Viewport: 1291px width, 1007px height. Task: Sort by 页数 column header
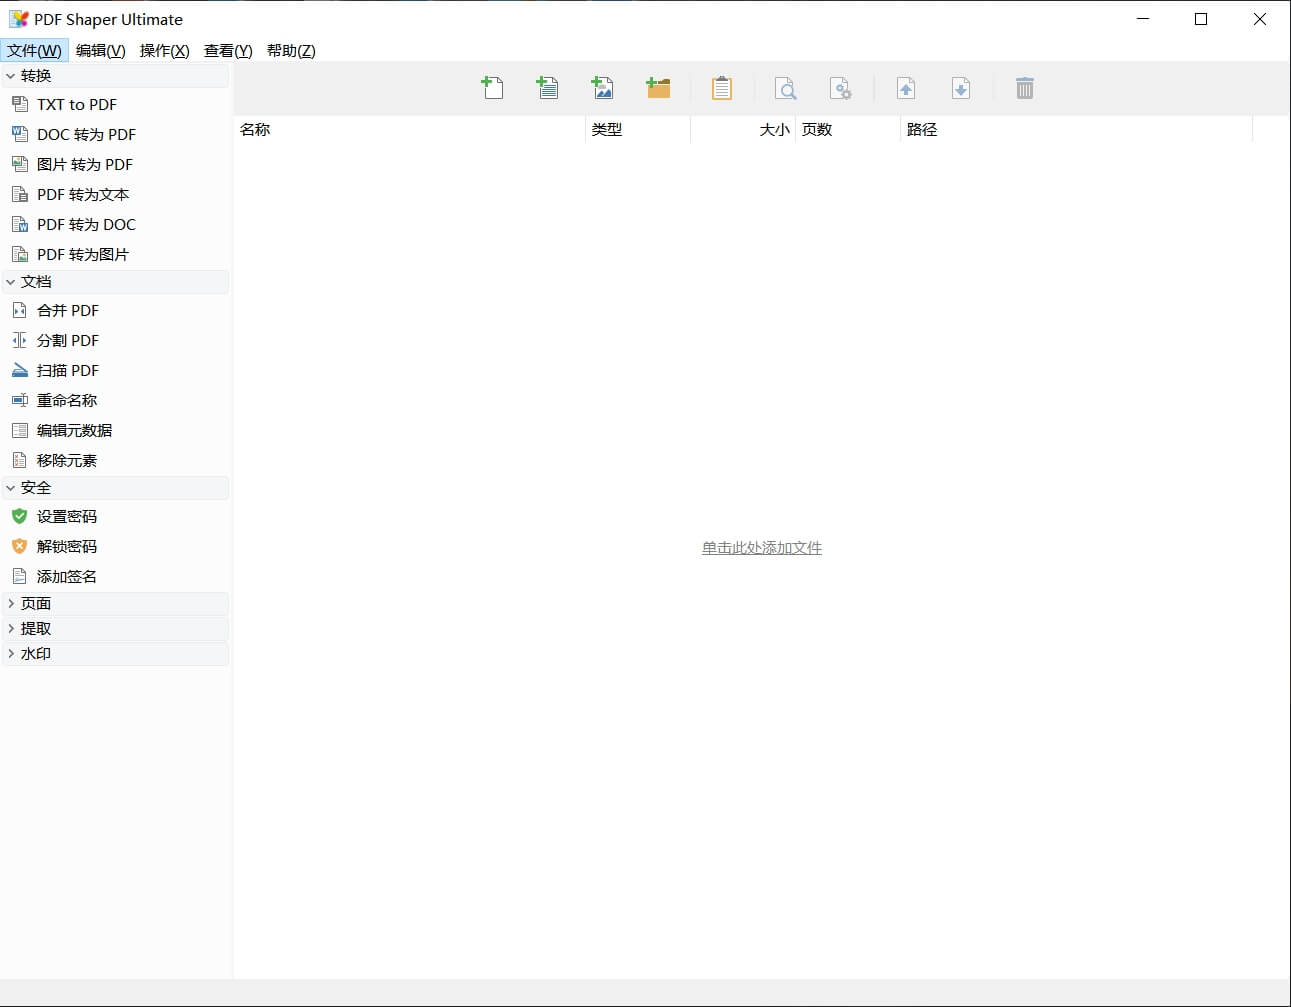(848, 130)
